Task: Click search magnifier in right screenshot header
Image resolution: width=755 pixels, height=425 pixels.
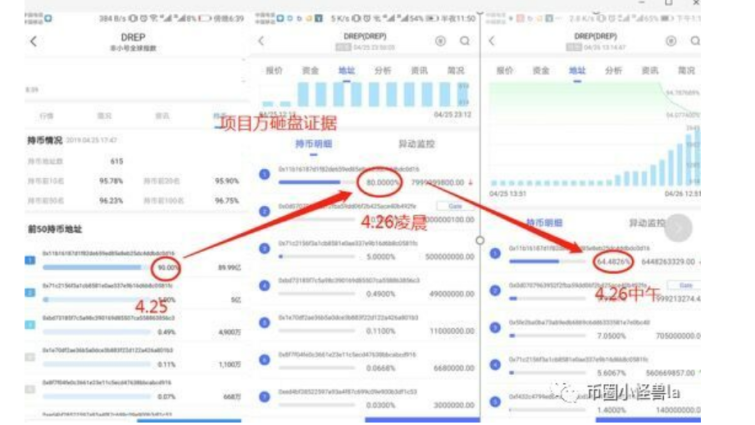Action: (x=695, y=41)
